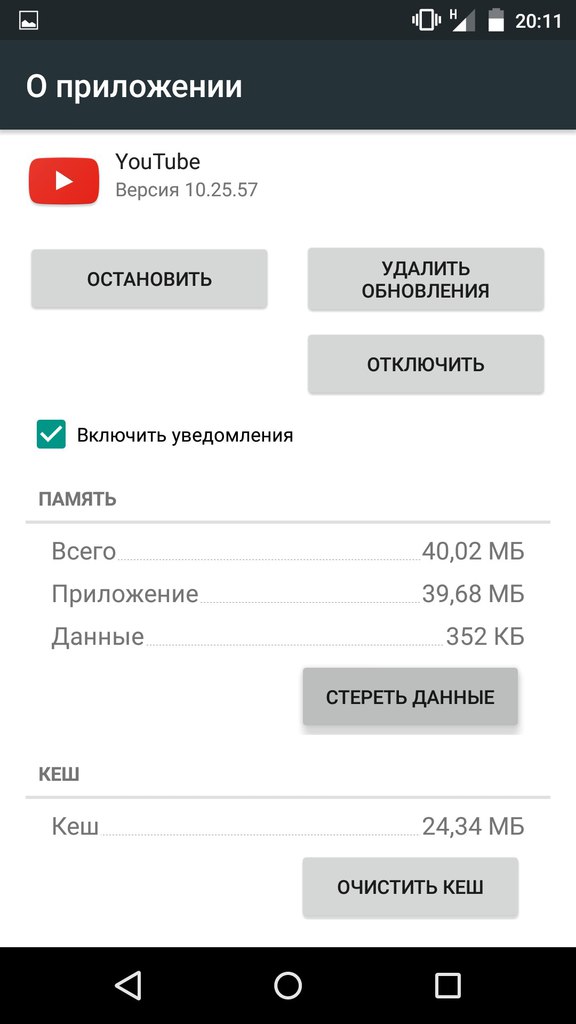Viewport: 576px width, 1024px height.
Task: Tap the clock showing 20:11
Action: [538, 21]
